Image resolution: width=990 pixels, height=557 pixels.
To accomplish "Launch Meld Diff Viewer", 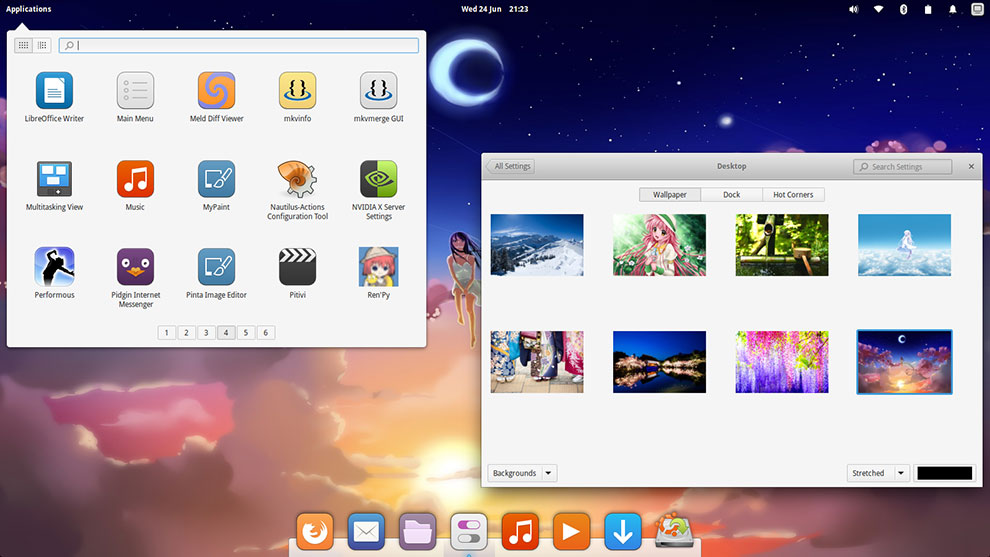I will (x=216, y=91).
